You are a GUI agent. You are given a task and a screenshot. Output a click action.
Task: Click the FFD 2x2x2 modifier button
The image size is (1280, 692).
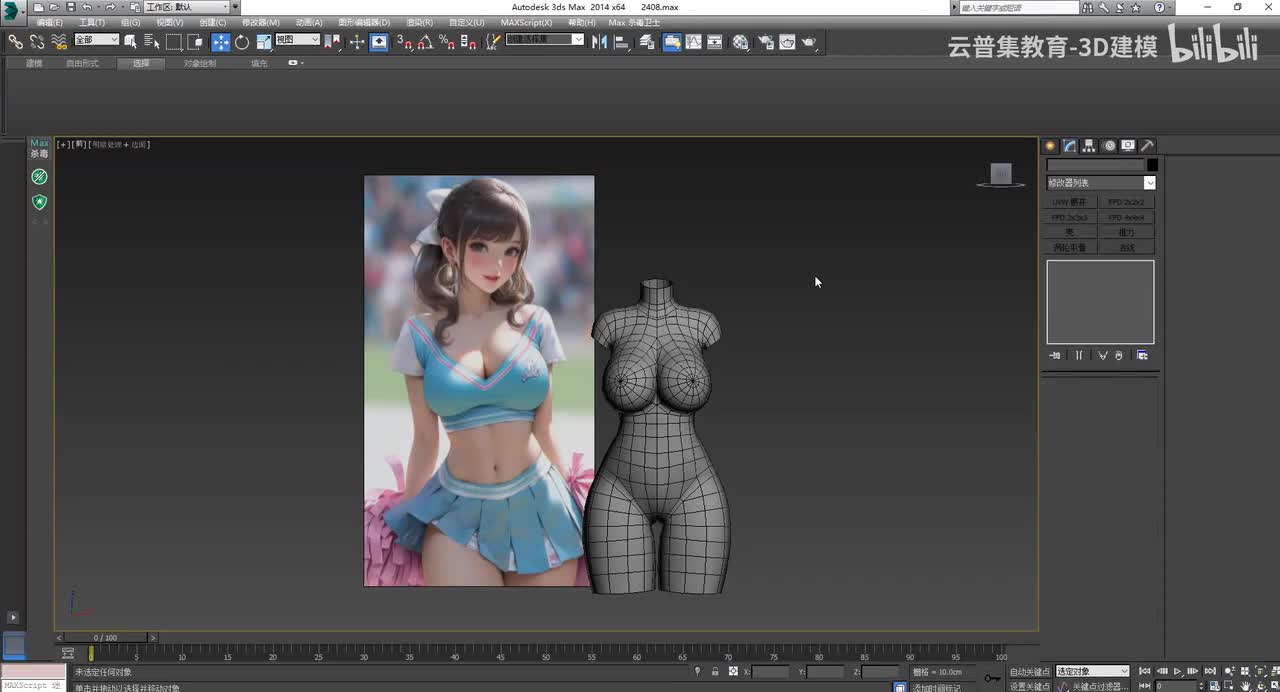point(1126,202)
